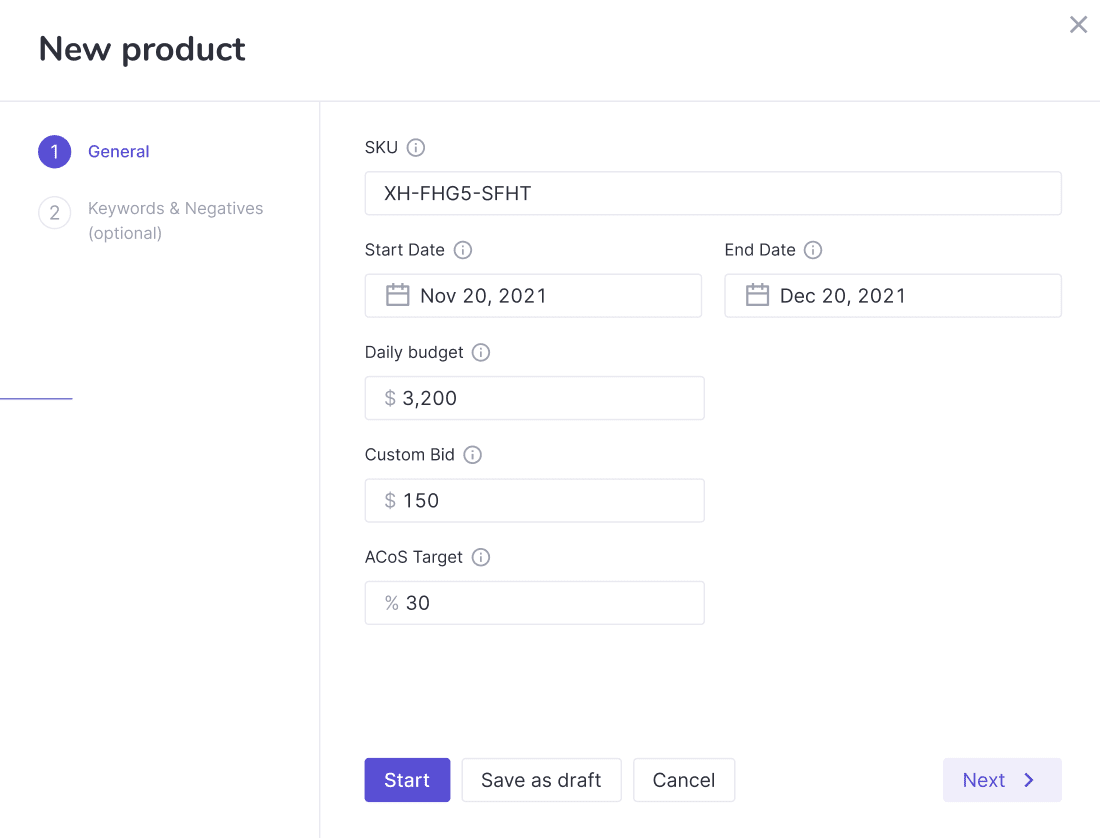Switch to Keywords & Negatives step
This screenshot has height=838, width=1100.
coord(175,208)
